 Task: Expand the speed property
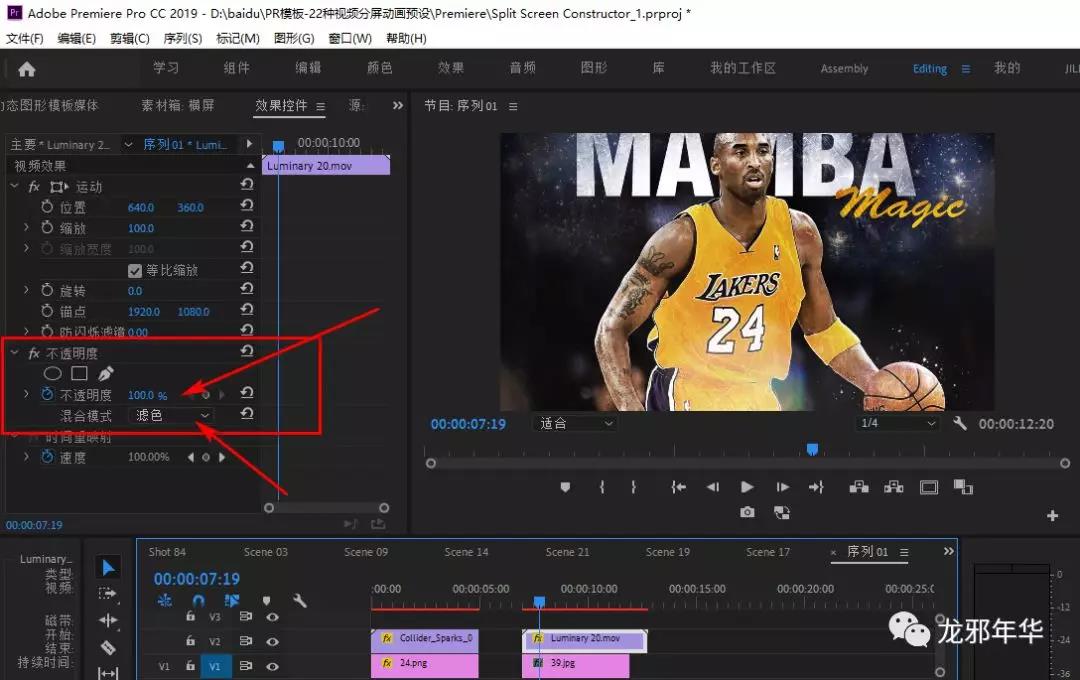pos(26,456)
